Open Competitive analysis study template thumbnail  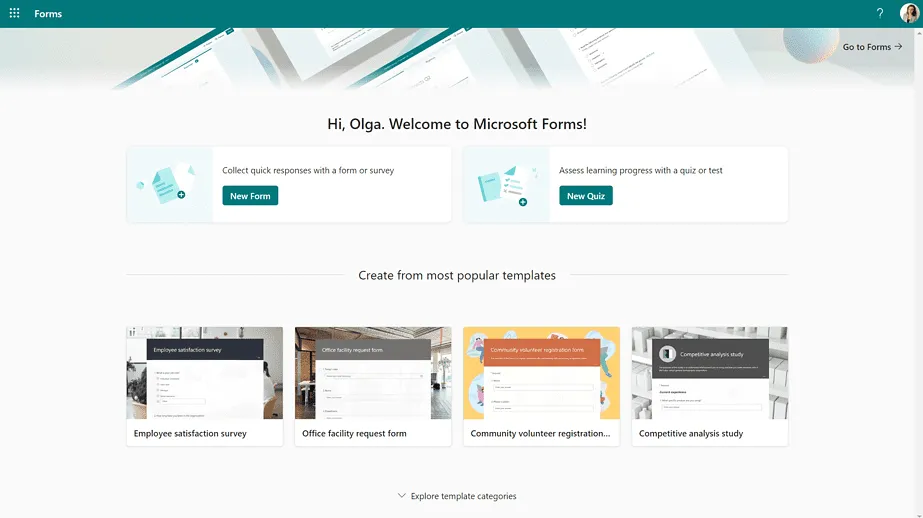710,373
